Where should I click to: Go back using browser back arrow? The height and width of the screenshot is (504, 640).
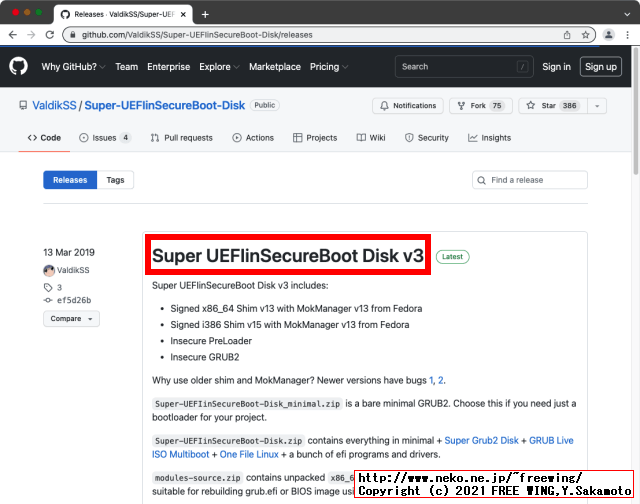click(x=11, y=34)
